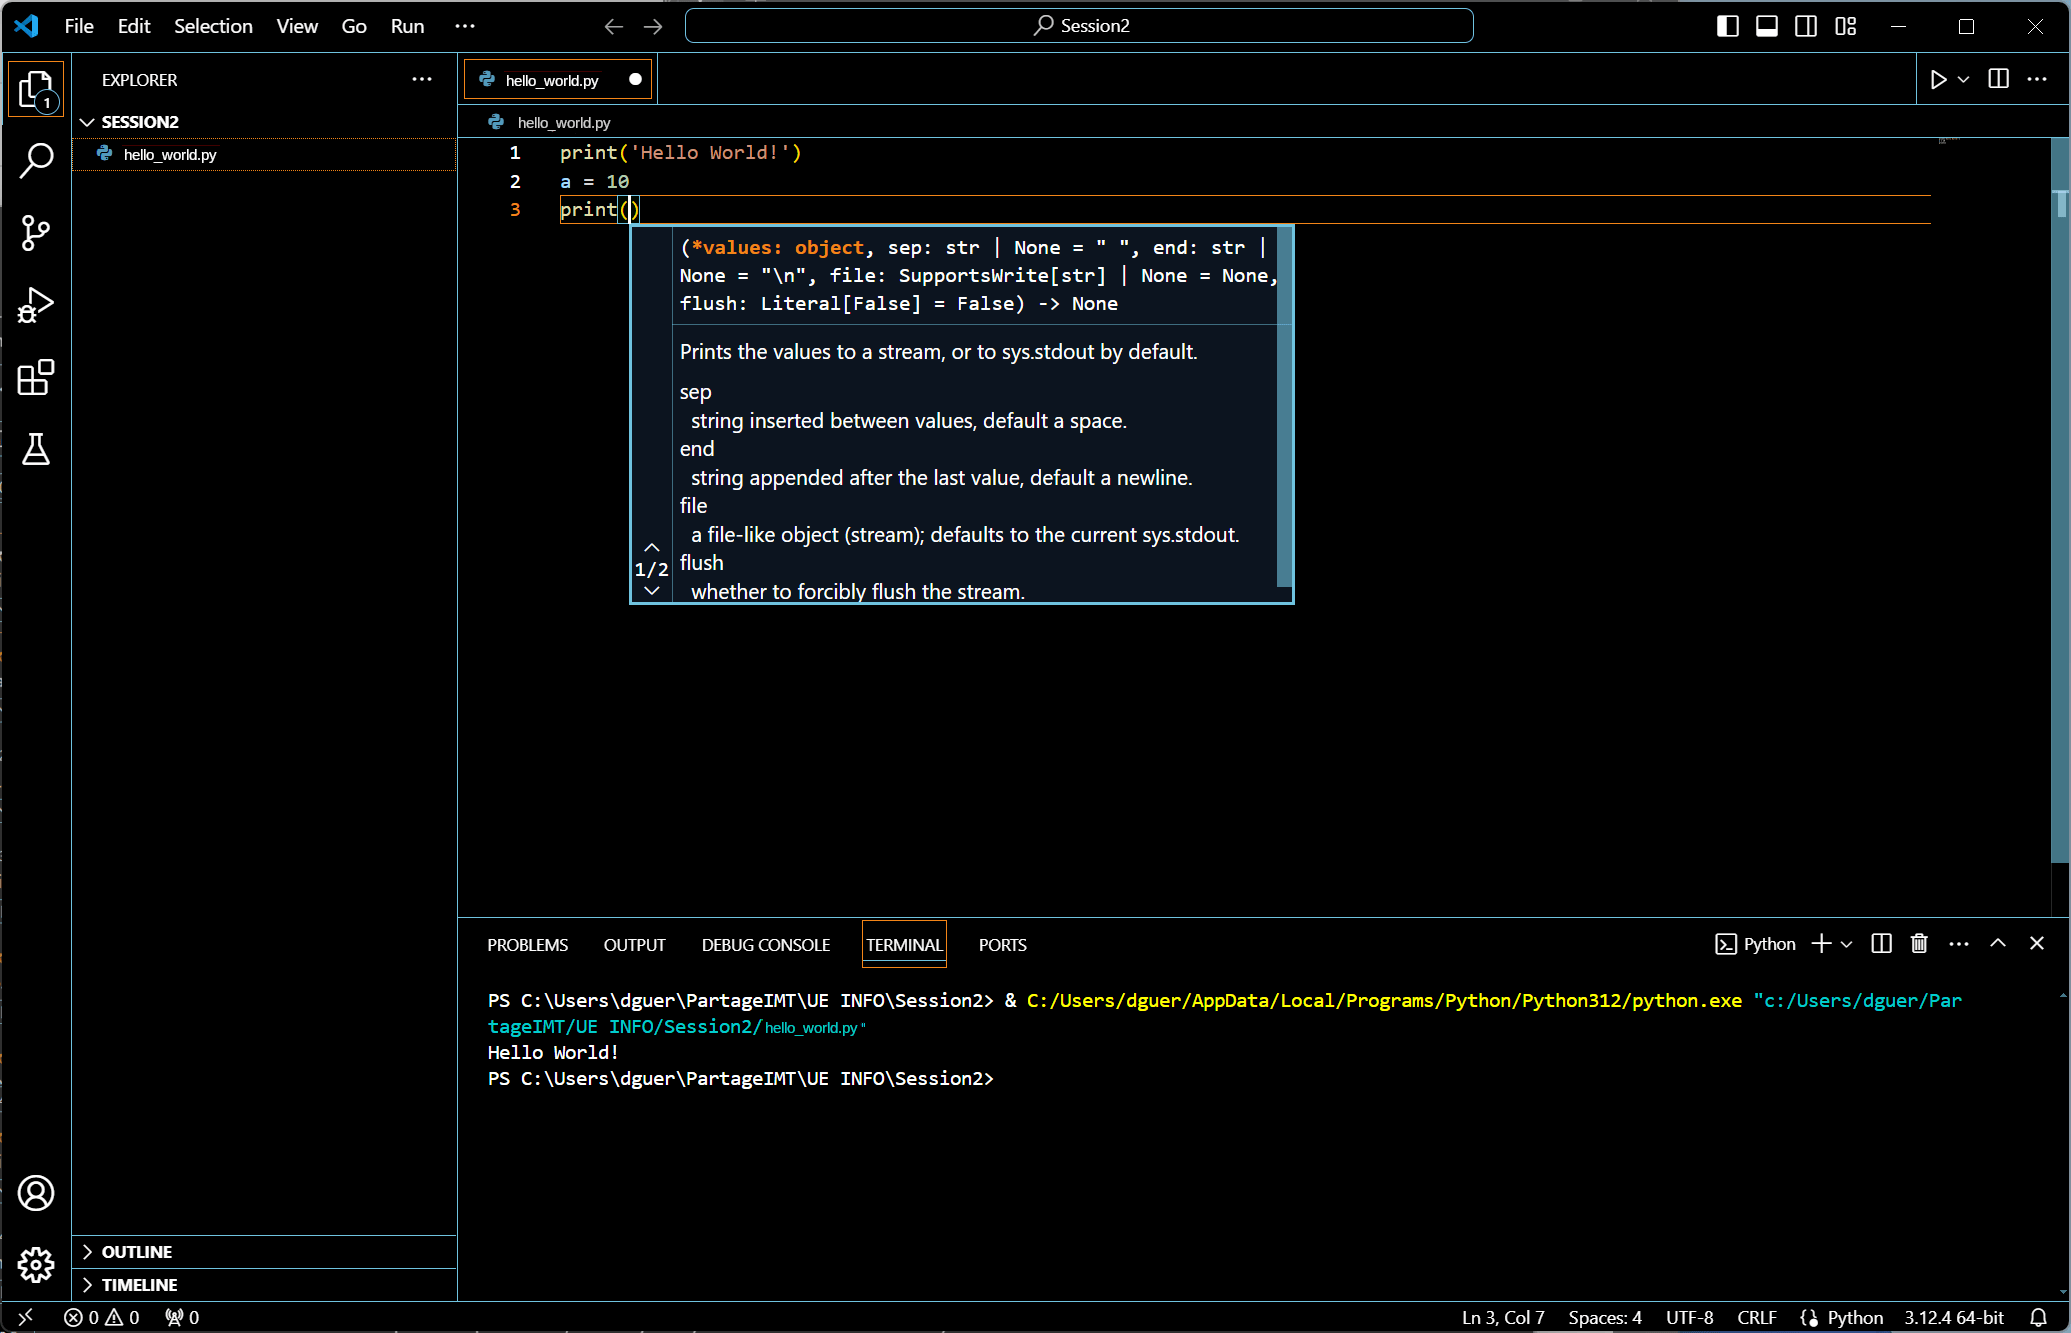Open the new terminal launch profile dropdown

pyautogui.click(x=1847, y=944)
